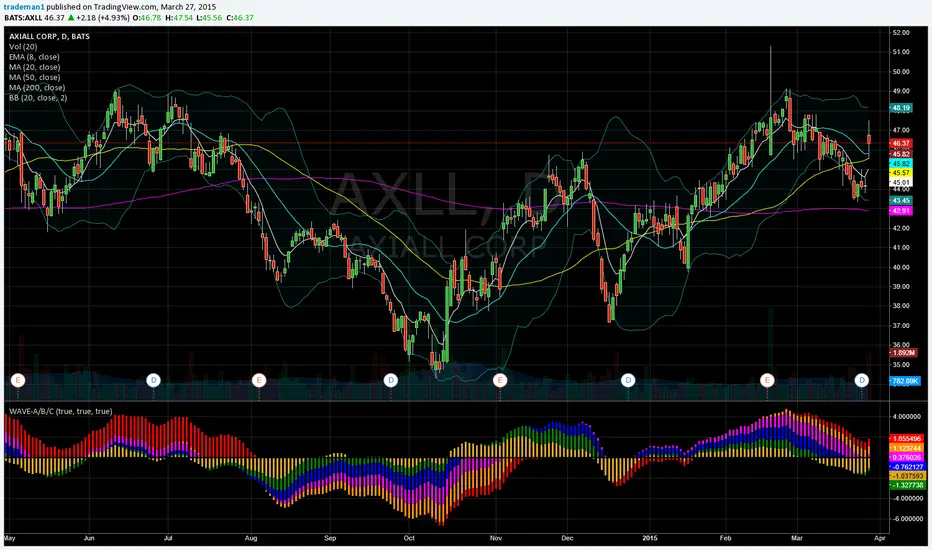
Task: Click the blue 782.89K volume label
Action: (x=905, y=381)
